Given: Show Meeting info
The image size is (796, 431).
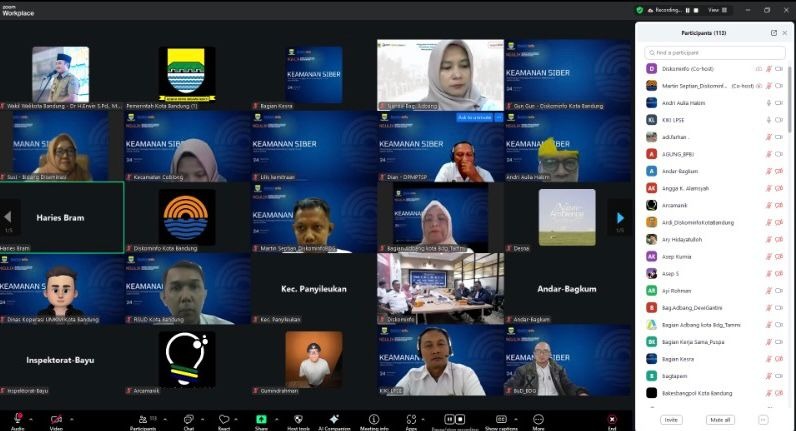Looking at the screenshot, I should (374, 421).
